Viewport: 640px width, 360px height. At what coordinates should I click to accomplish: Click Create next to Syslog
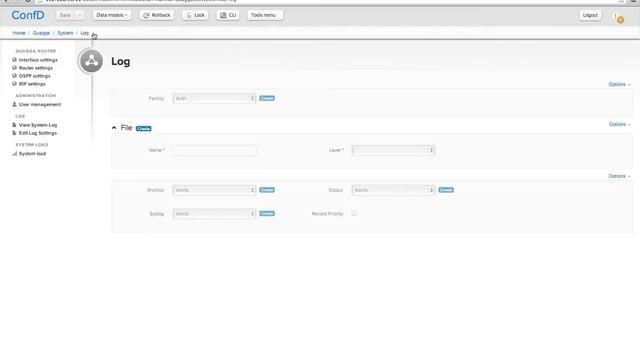coord(267,213)
